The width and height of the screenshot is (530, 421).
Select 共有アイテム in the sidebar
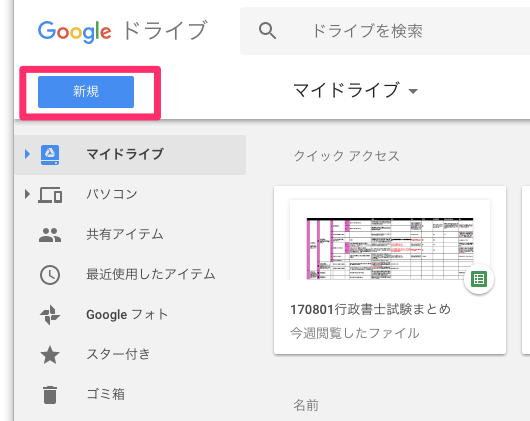coord(125,234)
